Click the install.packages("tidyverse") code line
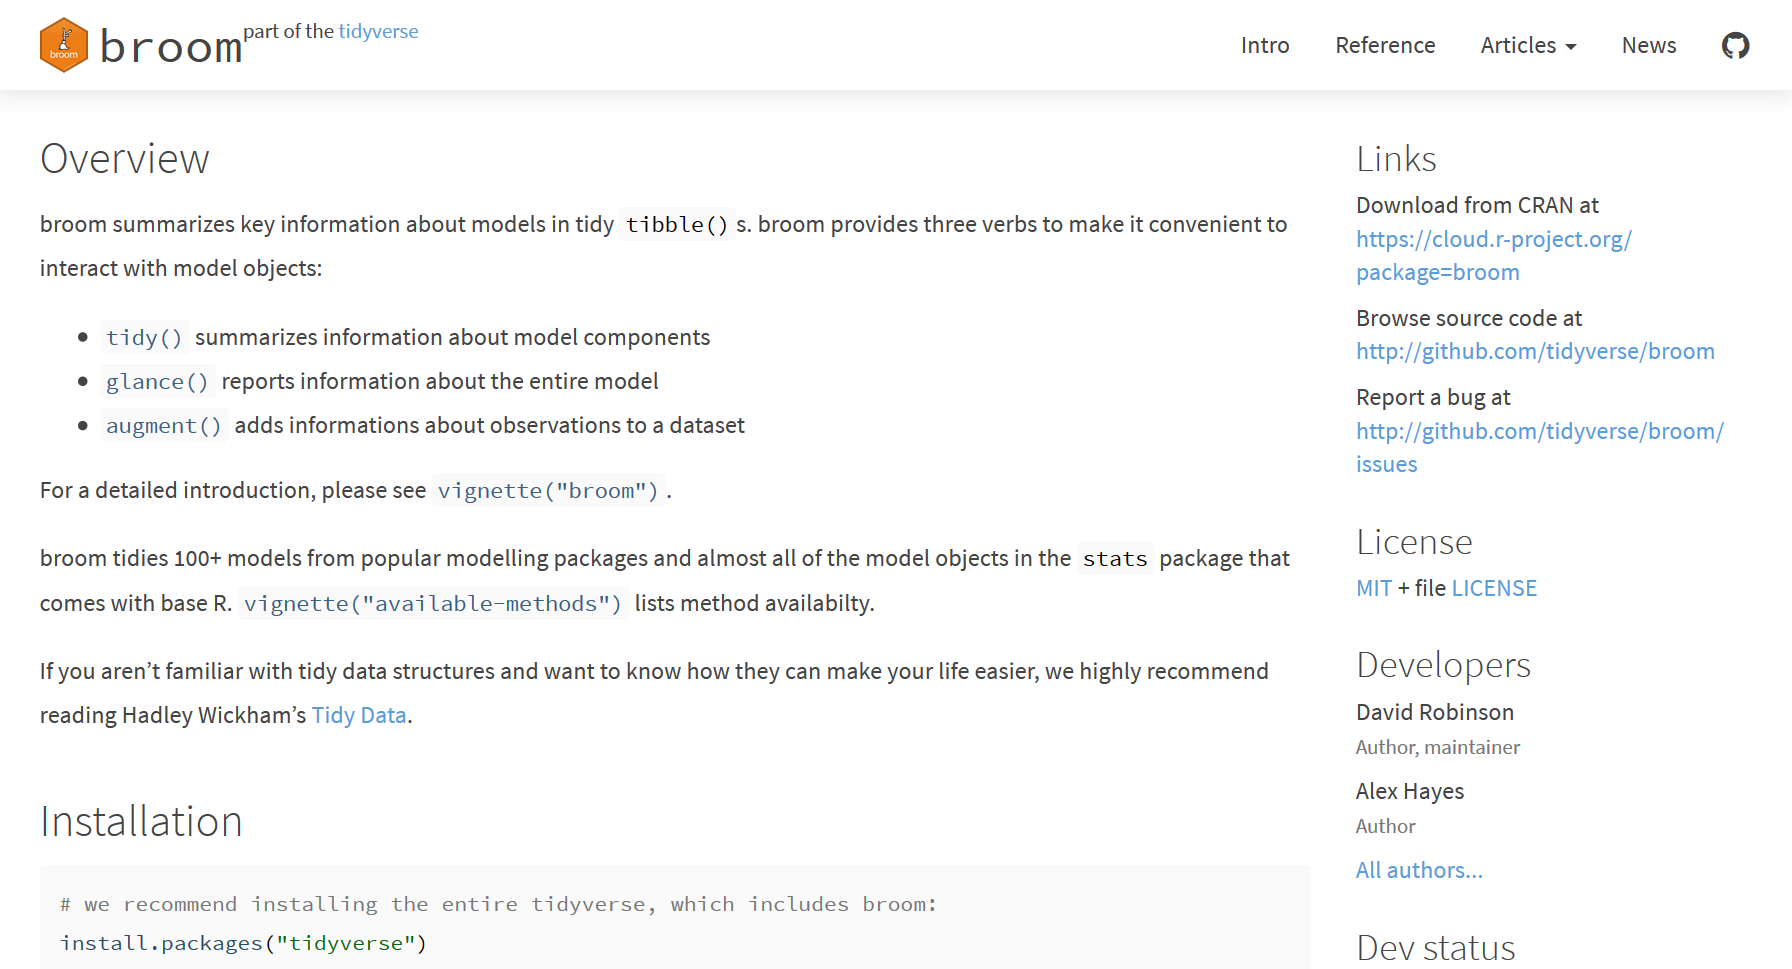Image resolution: width=1792 pixels, height=969 pixels. coord(243,943)
